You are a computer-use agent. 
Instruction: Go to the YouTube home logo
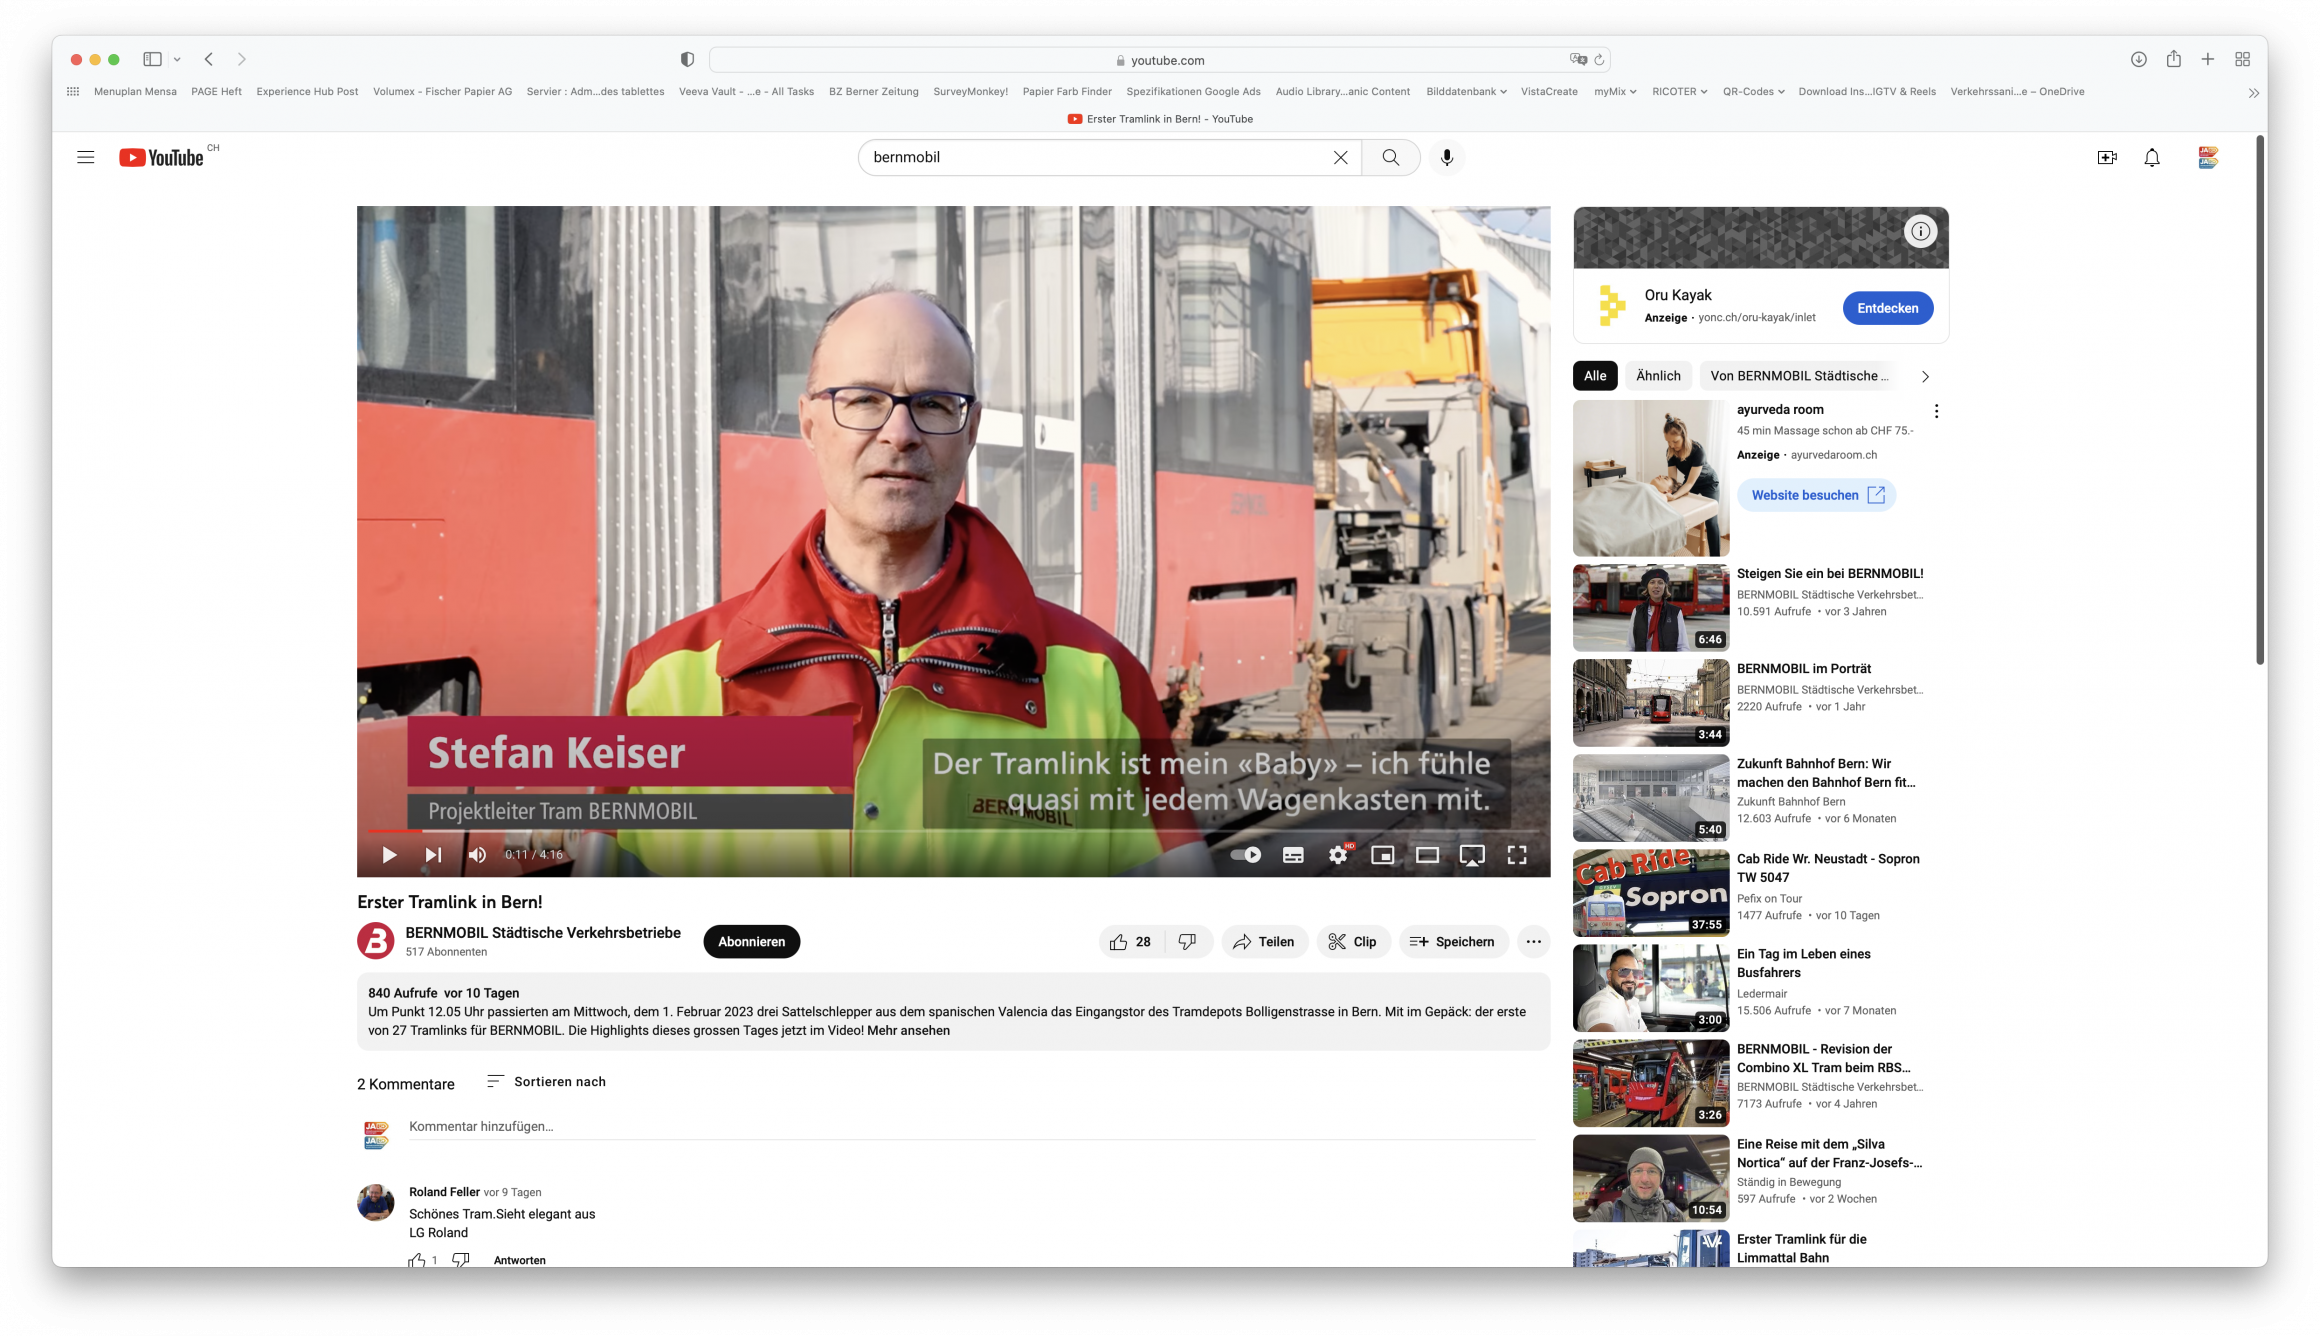(162, 157)
